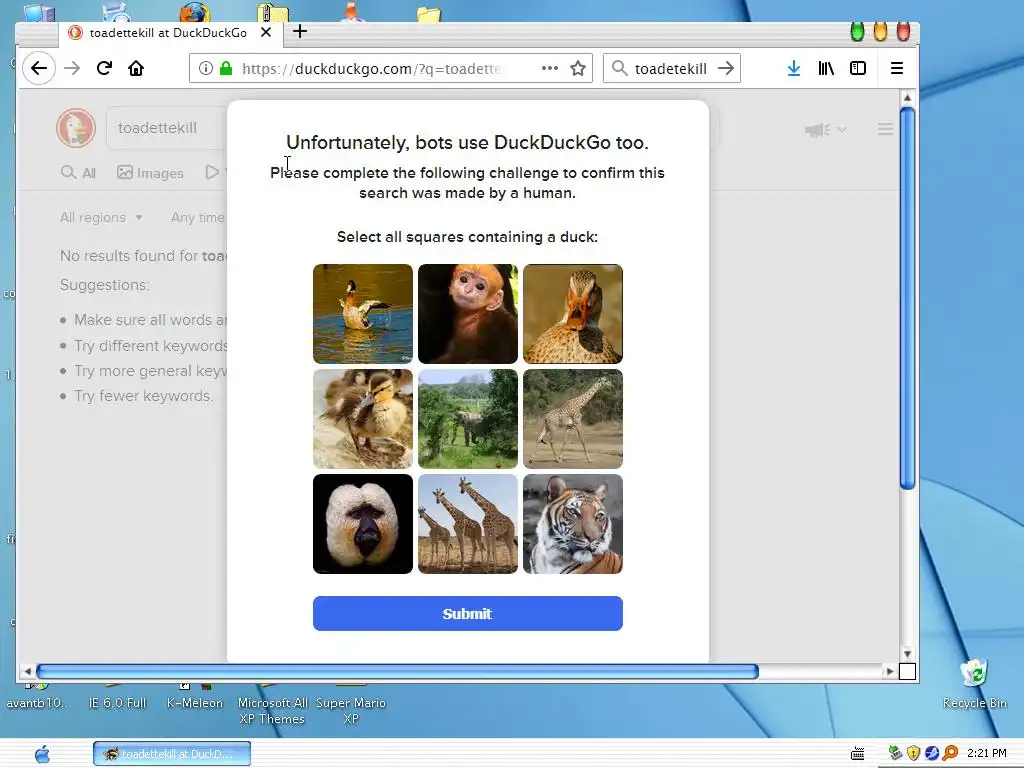
Task: Select the swimming duck on water image
Action: tap(362, 314)
